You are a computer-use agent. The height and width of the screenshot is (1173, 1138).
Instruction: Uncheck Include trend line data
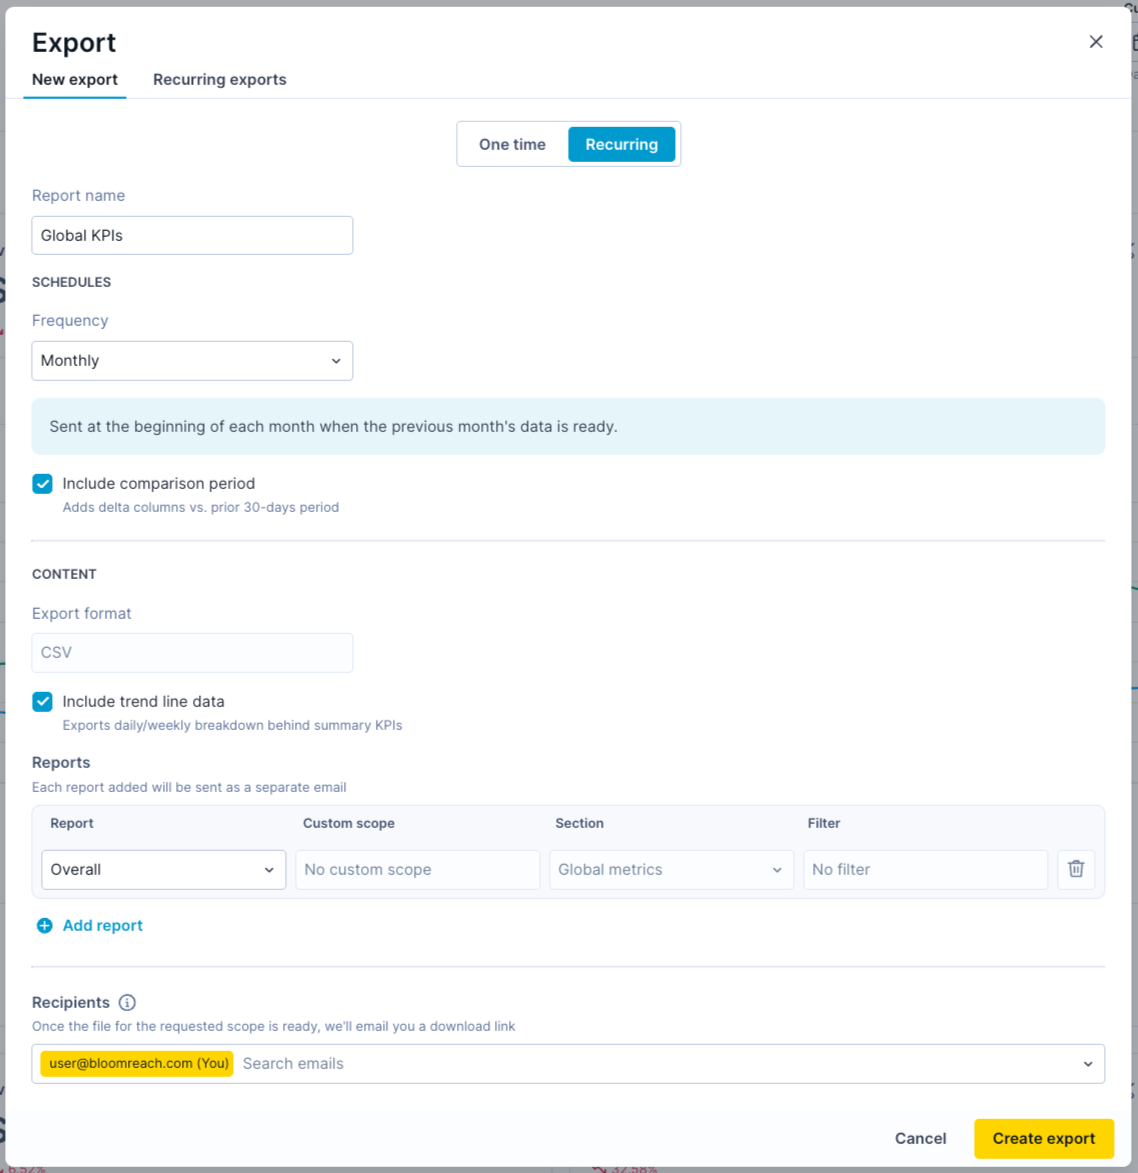tap(43, 702)
